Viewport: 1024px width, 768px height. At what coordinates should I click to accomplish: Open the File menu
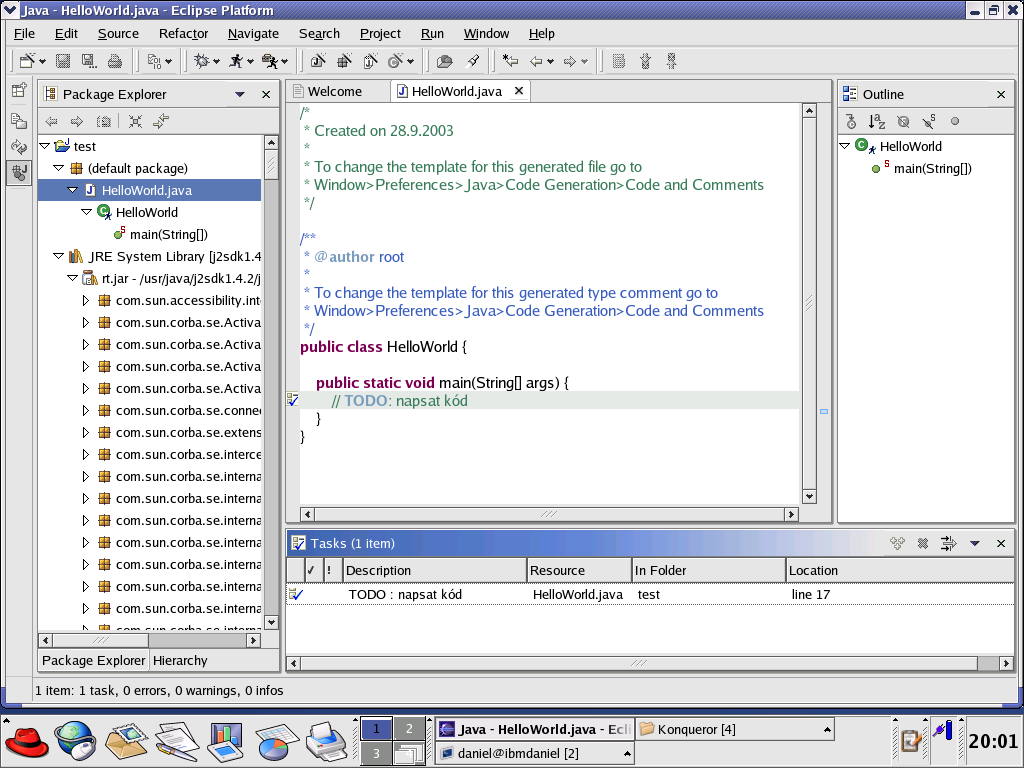(24, 33)
